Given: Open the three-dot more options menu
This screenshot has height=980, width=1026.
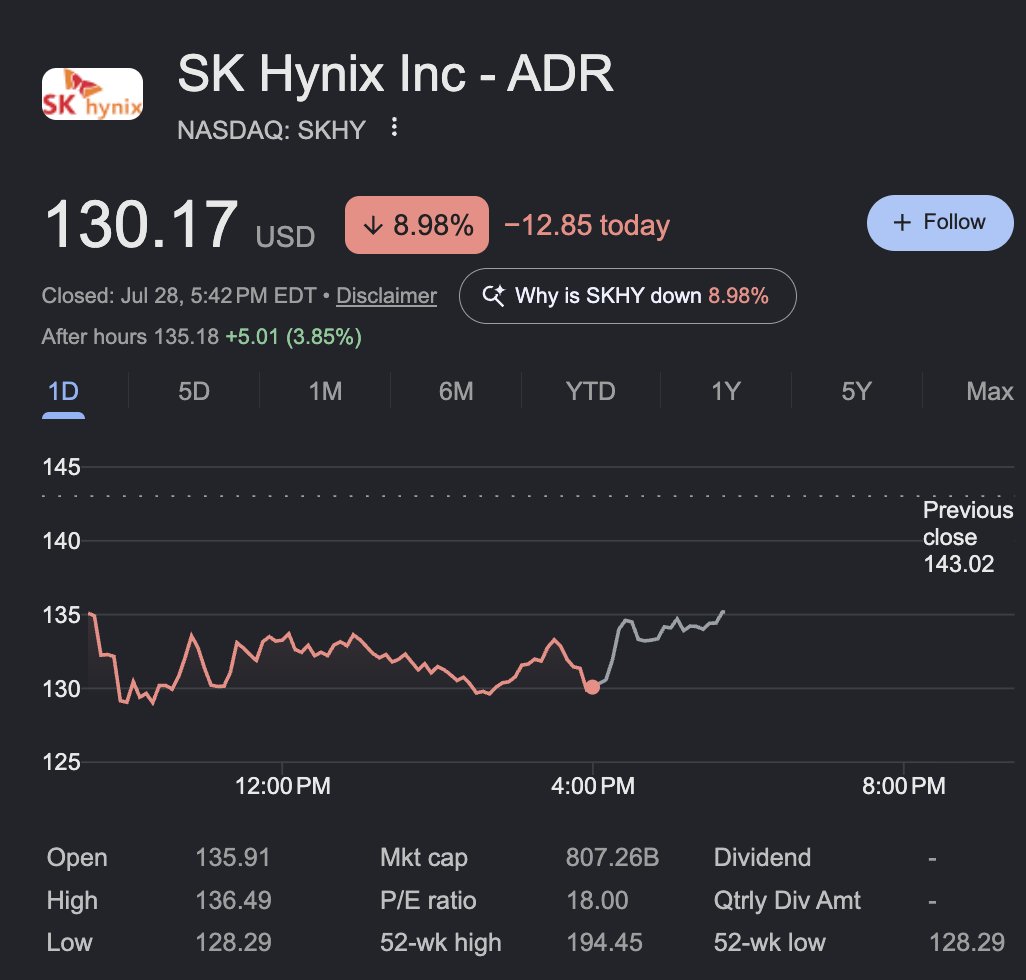Looking at the screenshot, I should click(x=394, y=127).
